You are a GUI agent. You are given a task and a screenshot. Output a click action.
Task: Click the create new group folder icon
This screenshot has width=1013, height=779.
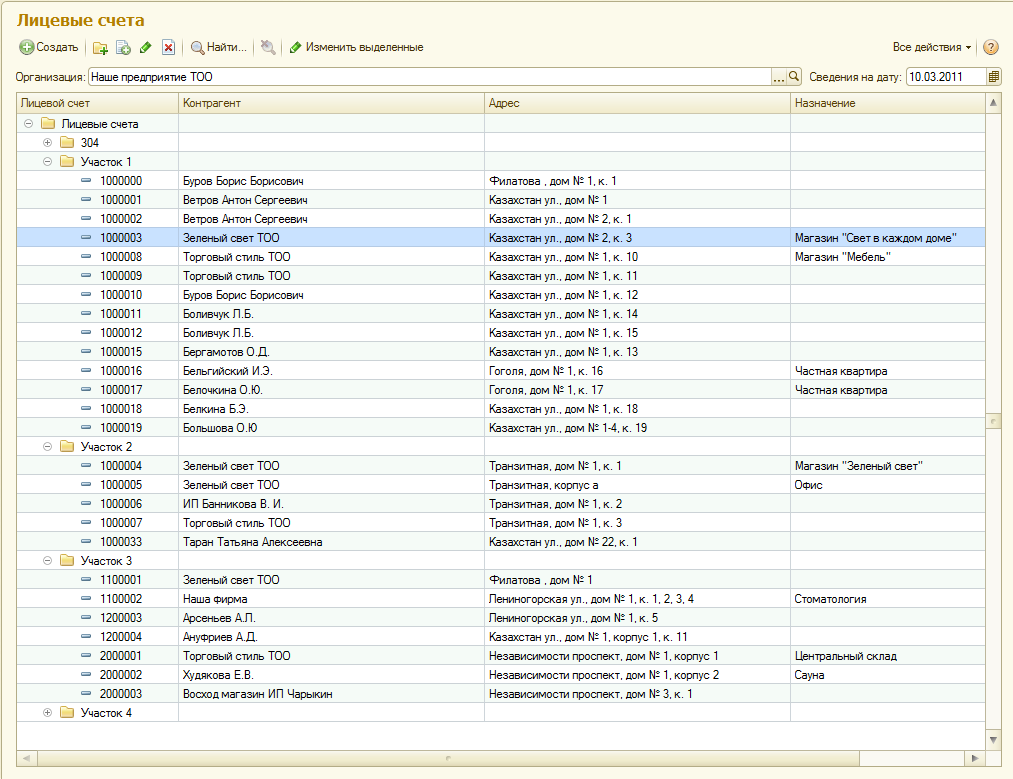coord(100,47)
